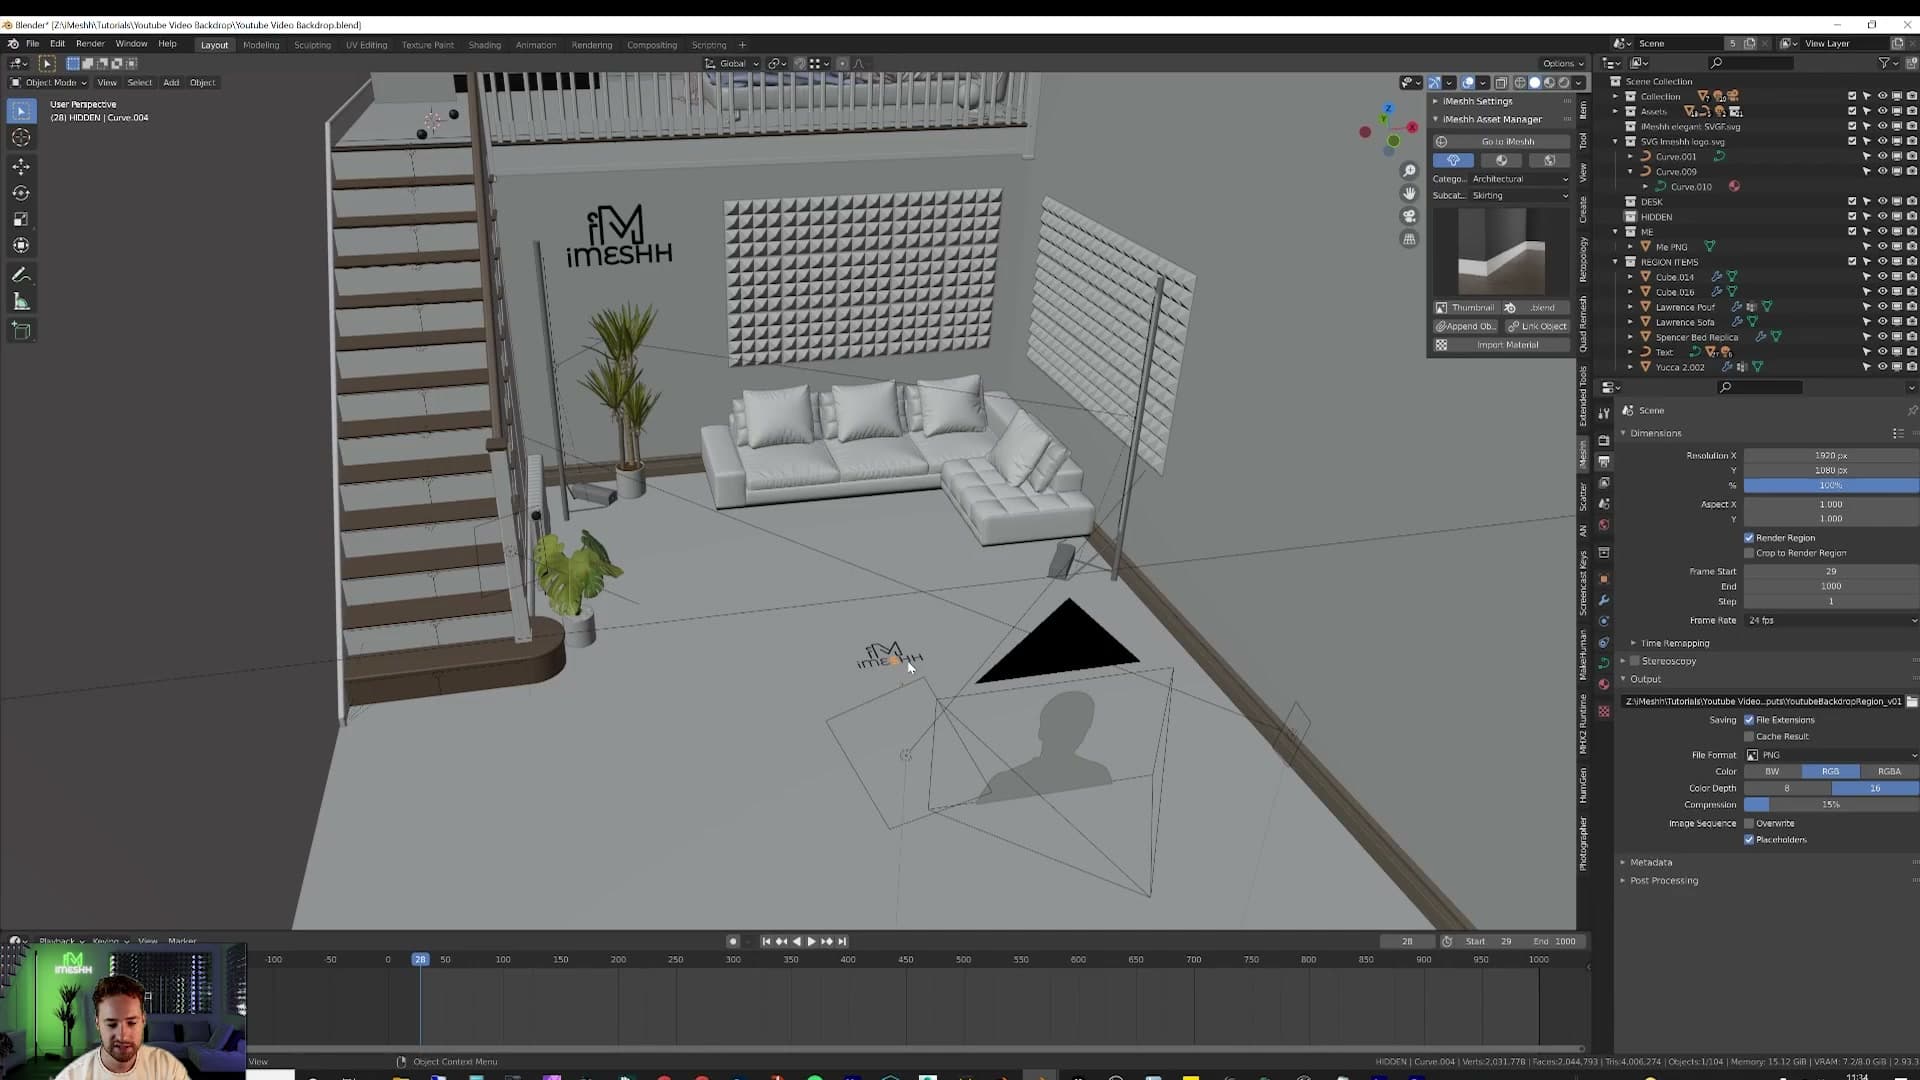Open the Modifier wrench properties tab
This screenshot has width=1920, height=1080.
[1604, 600]
